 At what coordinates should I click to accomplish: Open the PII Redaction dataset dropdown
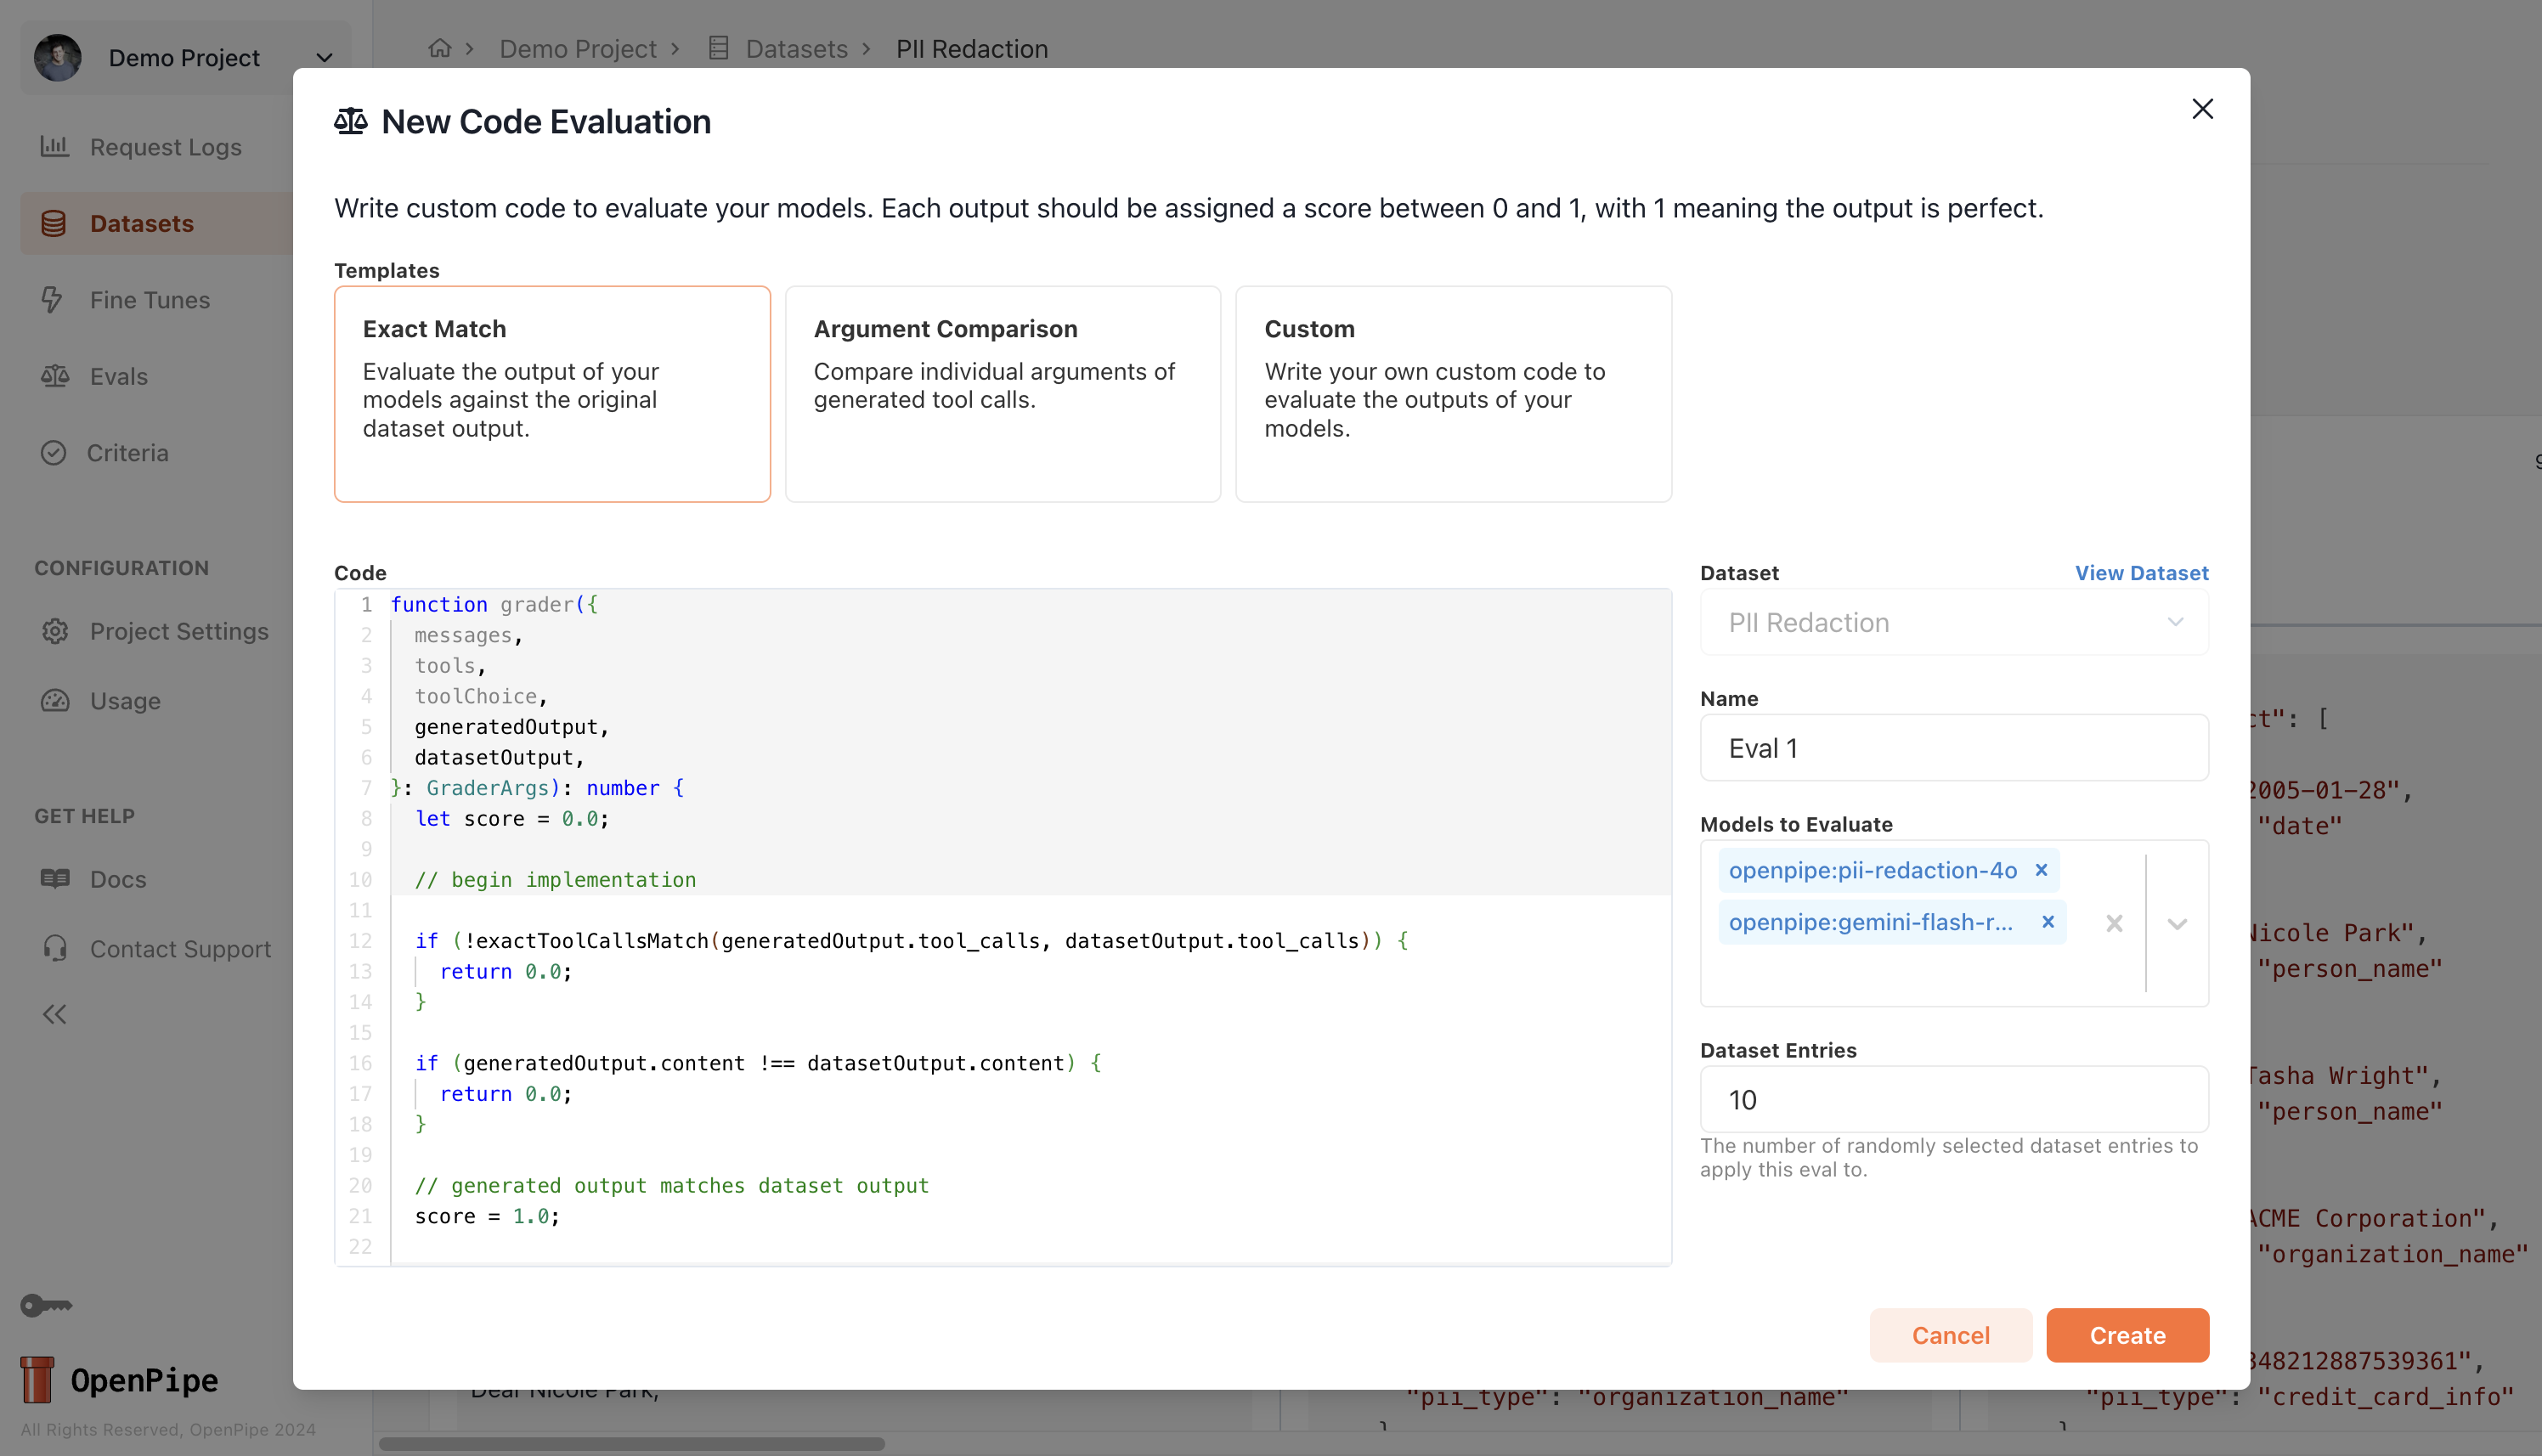coord(1953,622)
